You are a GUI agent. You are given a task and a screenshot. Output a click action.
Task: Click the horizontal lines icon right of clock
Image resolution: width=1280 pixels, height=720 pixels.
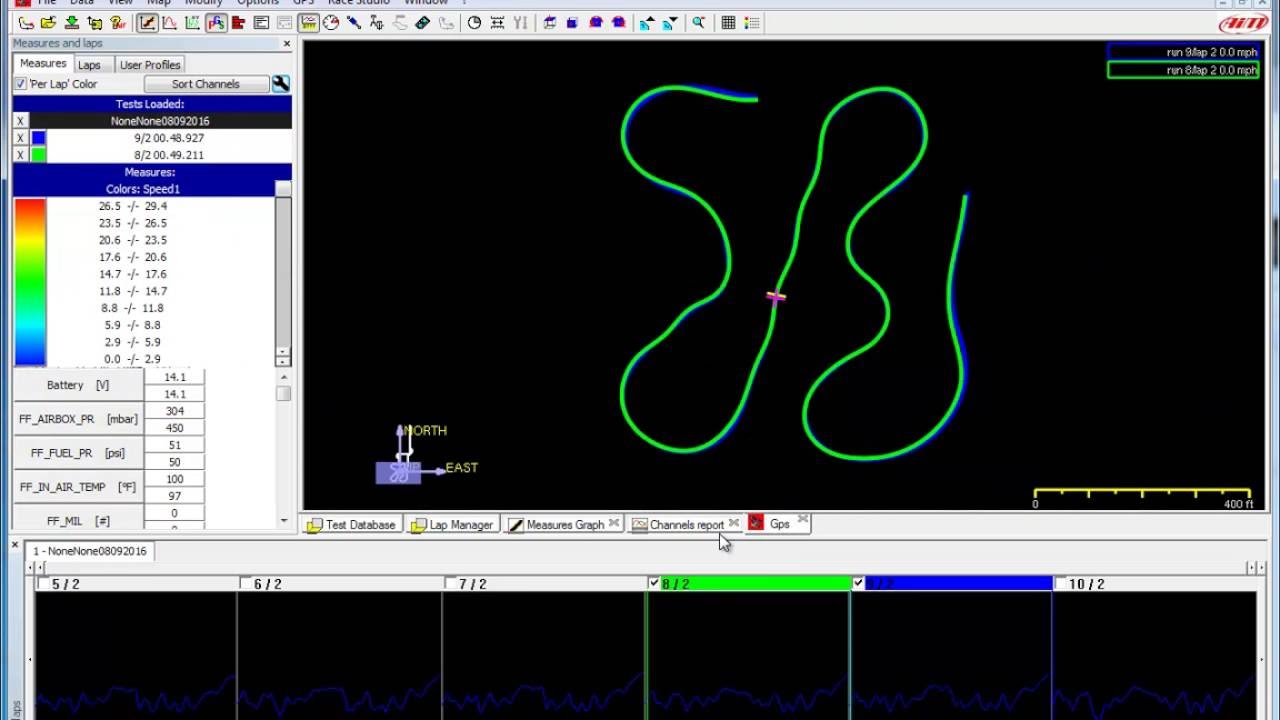point(497,22)
